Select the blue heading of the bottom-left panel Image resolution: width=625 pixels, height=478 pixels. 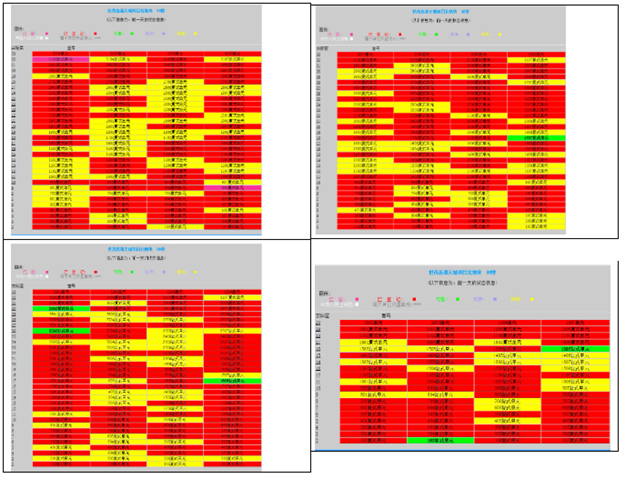136,249
